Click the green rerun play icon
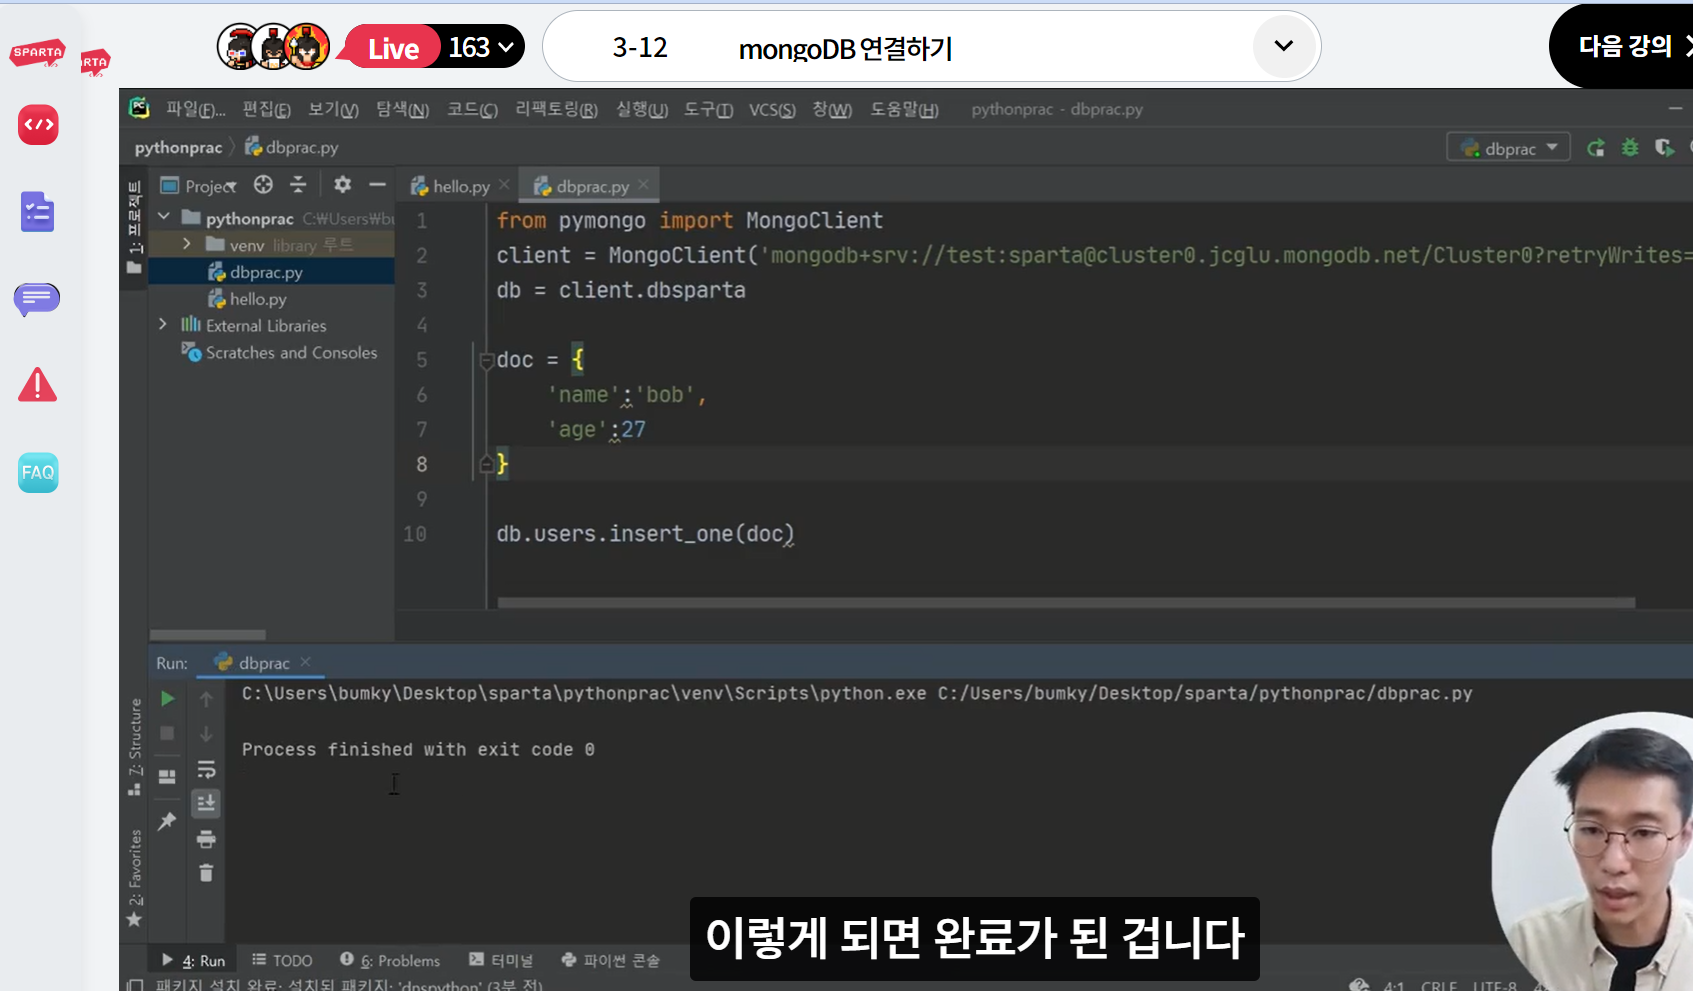Screen dimensions: 1693x991 (x=168, y=699)
